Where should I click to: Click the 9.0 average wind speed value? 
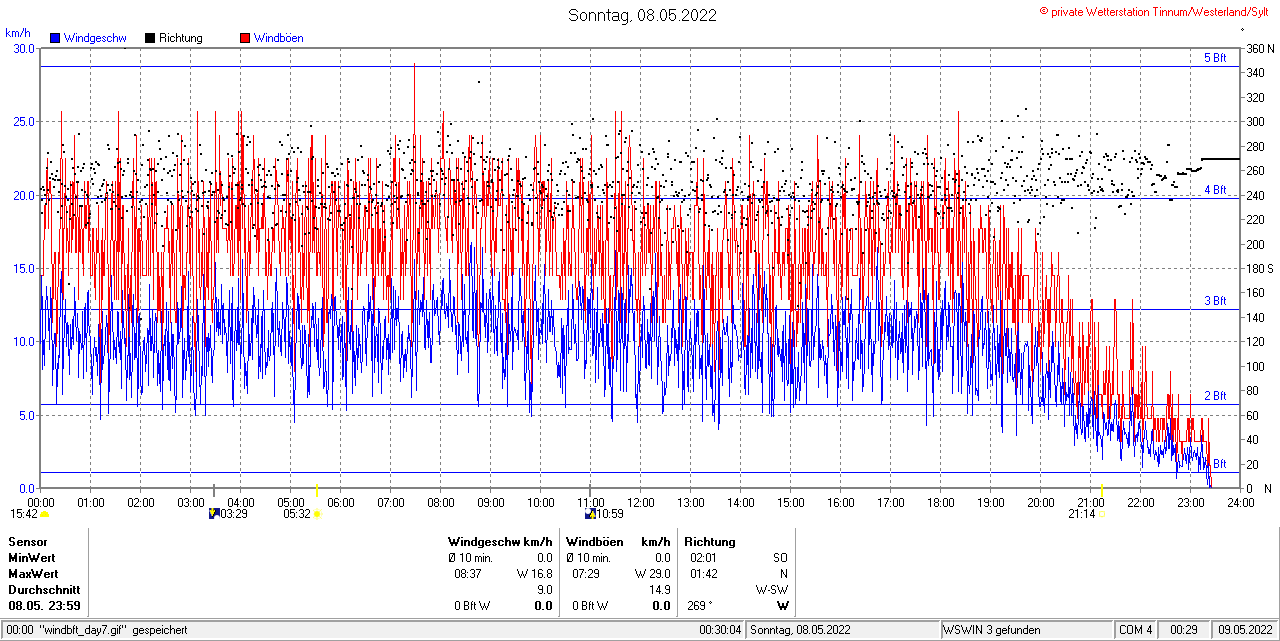(545, 590)
